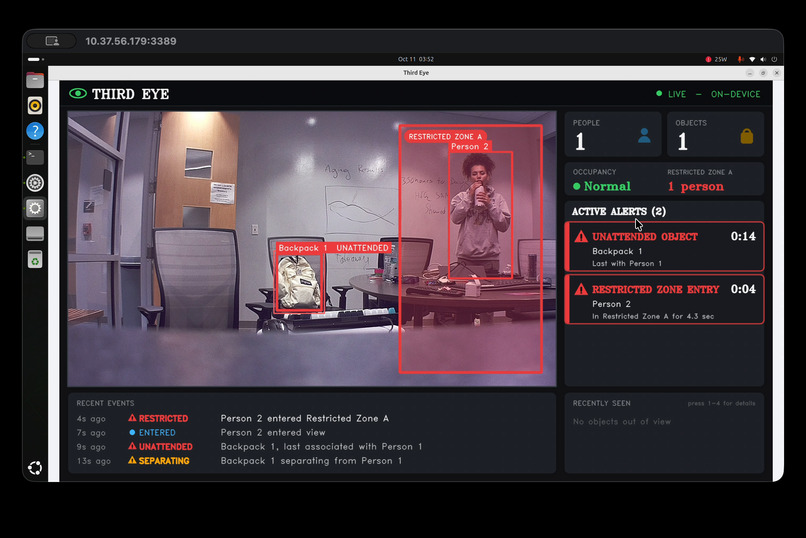
Task: Click the red 25W power warning indicator
Action: click(716, 59)
